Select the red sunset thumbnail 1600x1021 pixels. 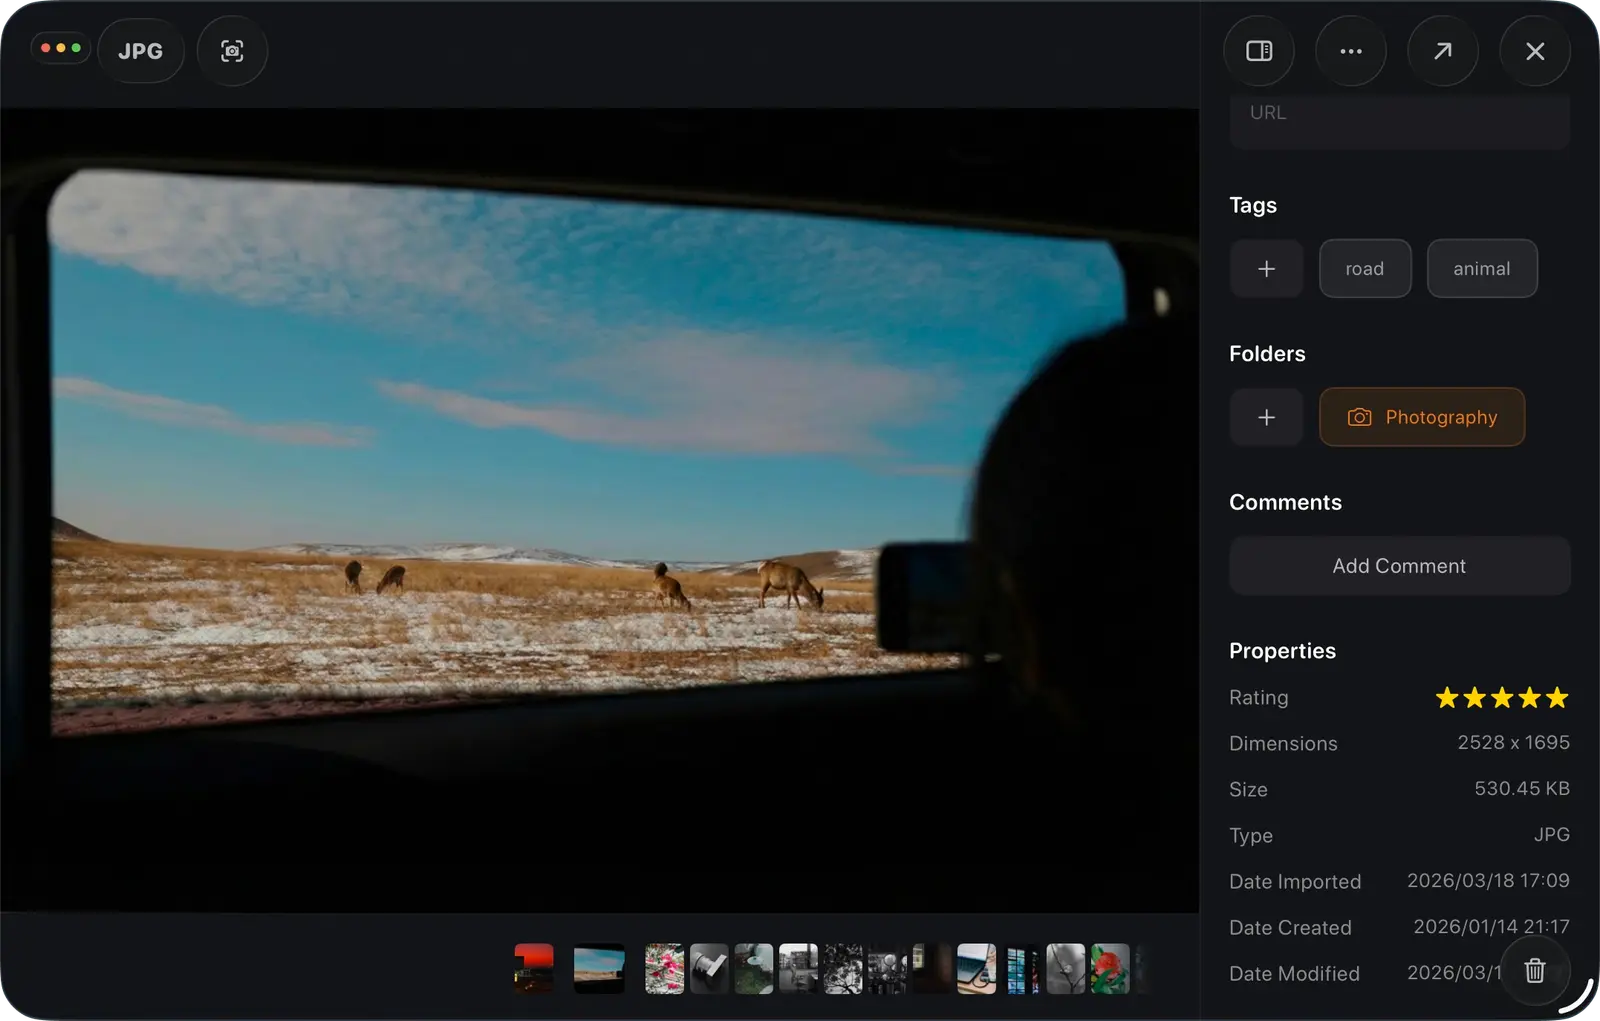(x=534, y=969)
